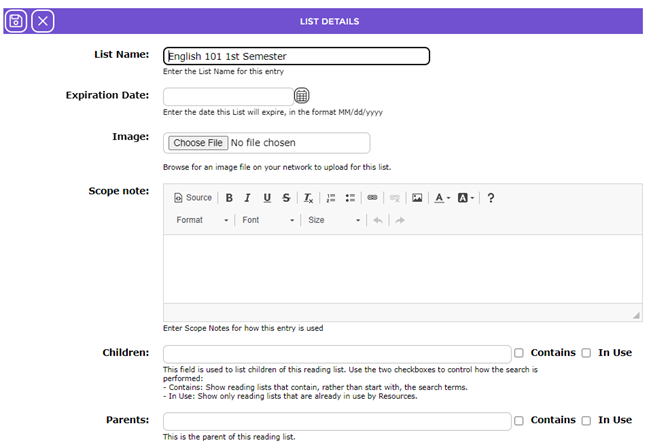Click the insert link icon

tap(372, 198)
